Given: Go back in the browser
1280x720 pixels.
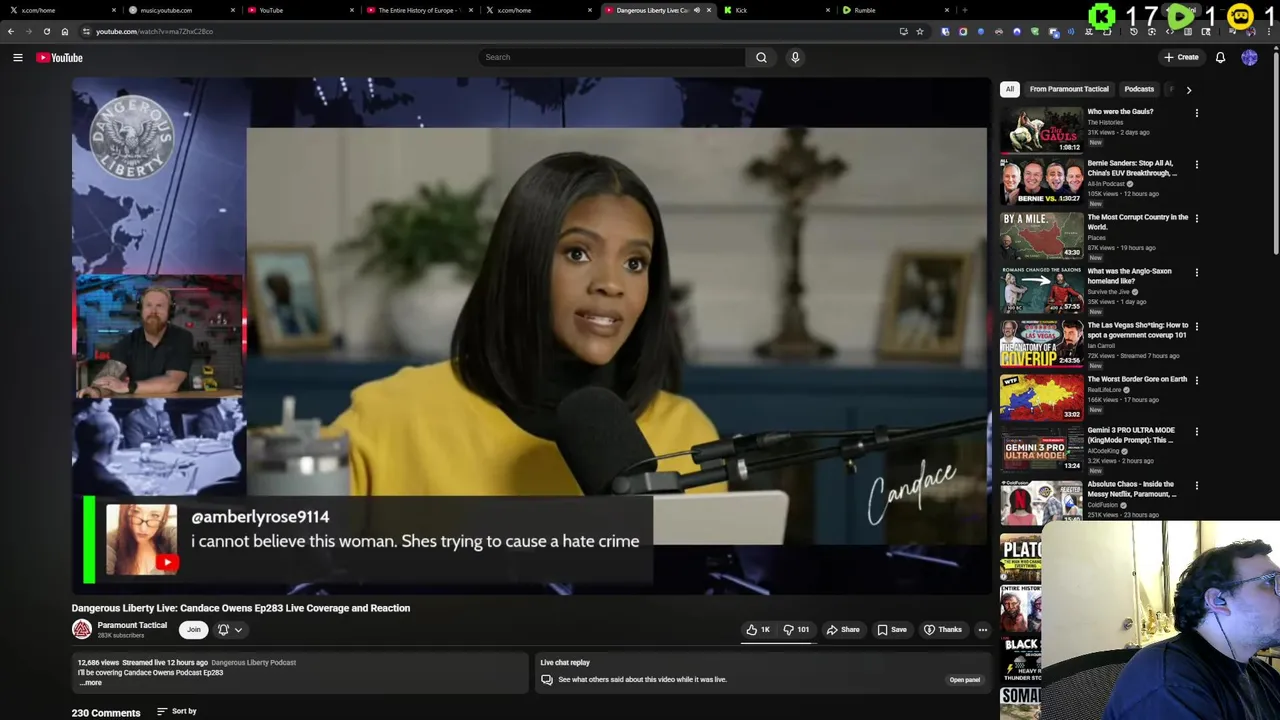Looking at the screenshot, I should (11, 31).
